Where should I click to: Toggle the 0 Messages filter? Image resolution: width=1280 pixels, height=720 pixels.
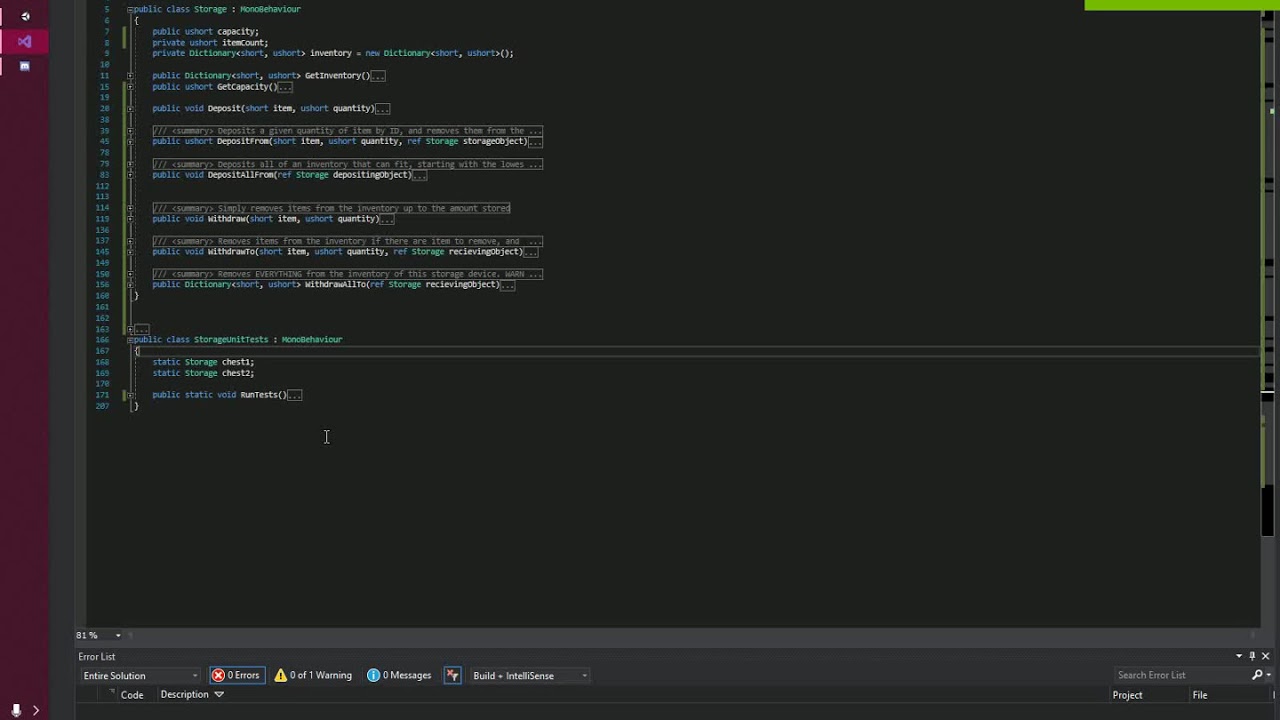pyautogui.click(x=399, y=675)
